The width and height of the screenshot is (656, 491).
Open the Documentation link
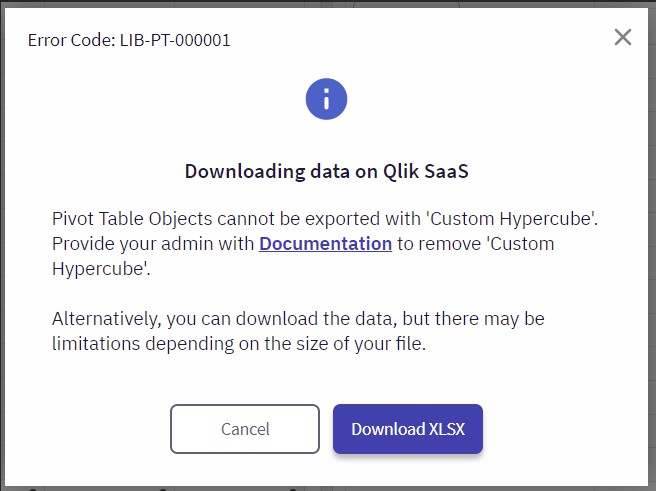coord(325,243)
